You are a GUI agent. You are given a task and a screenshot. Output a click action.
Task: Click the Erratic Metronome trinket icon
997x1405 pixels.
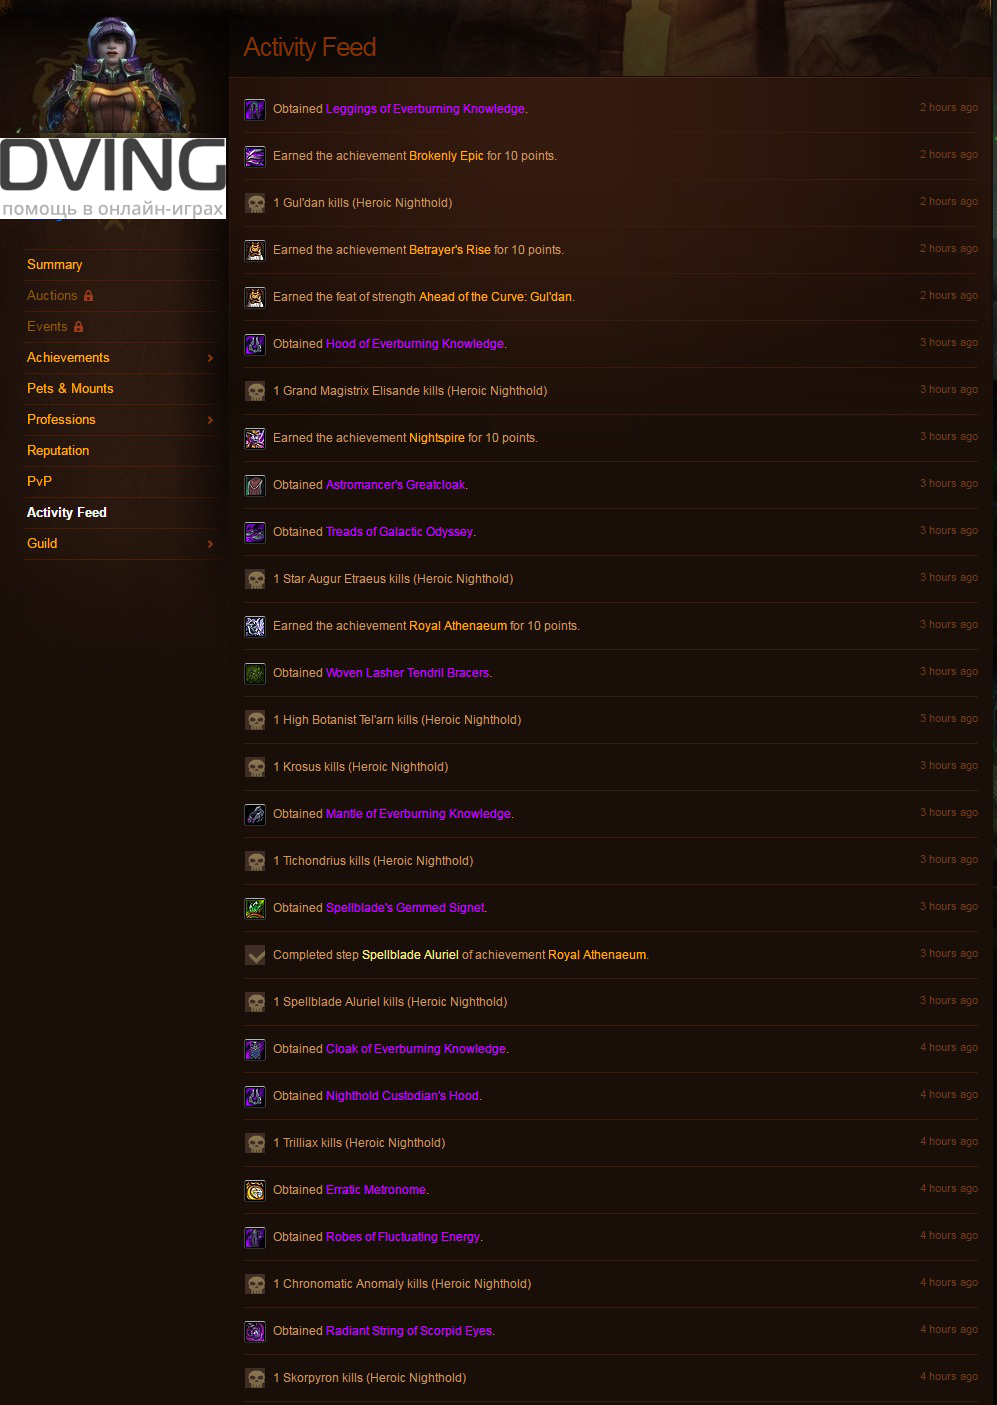click(255, 1190)
